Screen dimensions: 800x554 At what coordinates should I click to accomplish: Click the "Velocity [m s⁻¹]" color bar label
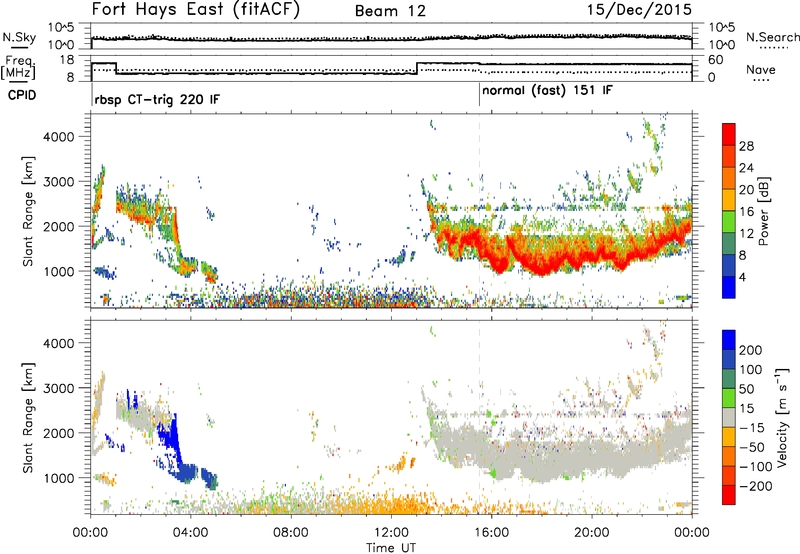click(781, 417)
